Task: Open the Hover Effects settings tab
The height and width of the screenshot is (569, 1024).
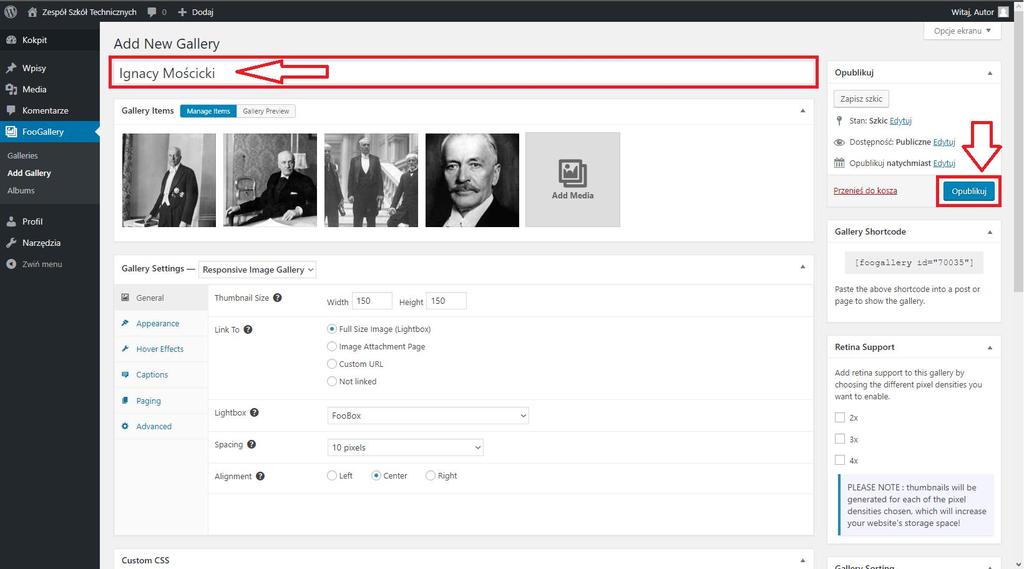Action: [160, 349]
